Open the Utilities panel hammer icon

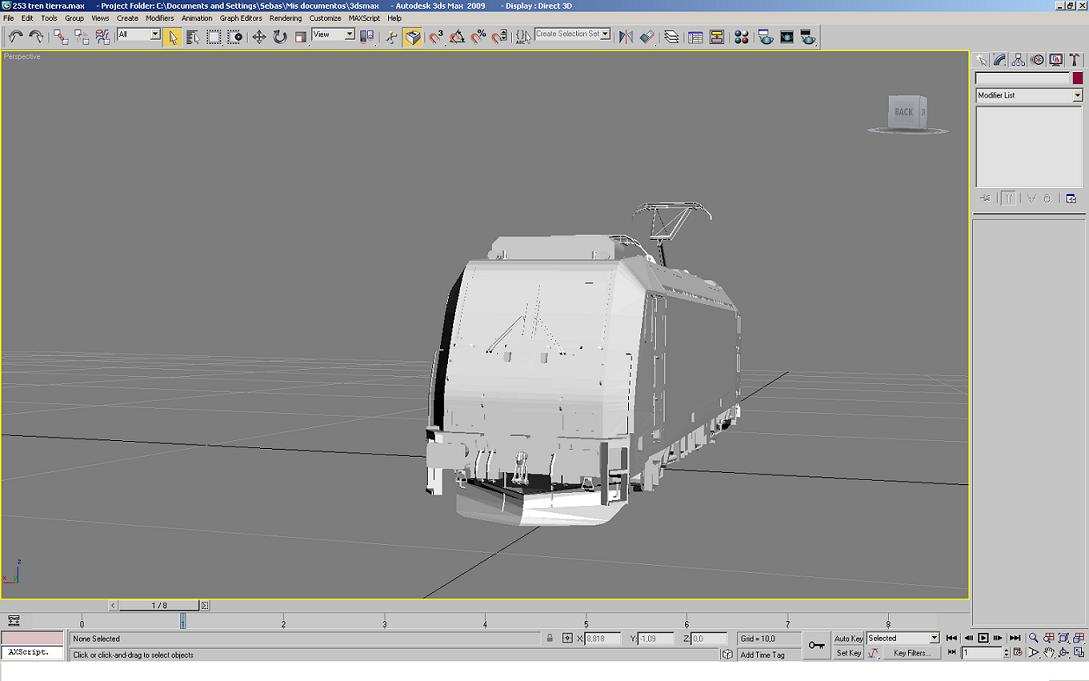pyautogui.click(x=1075, y=60)
